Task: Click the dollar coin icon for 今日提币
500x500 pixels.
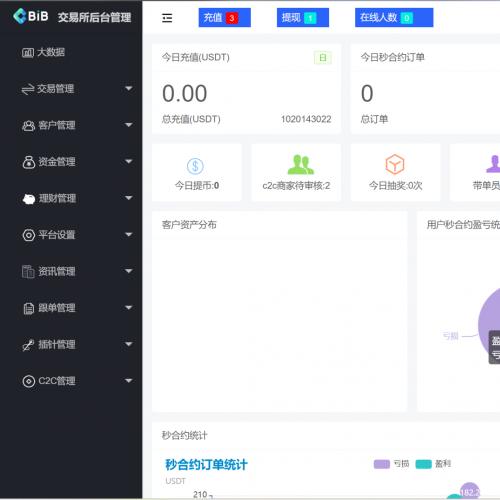Action: click(195, 166)
